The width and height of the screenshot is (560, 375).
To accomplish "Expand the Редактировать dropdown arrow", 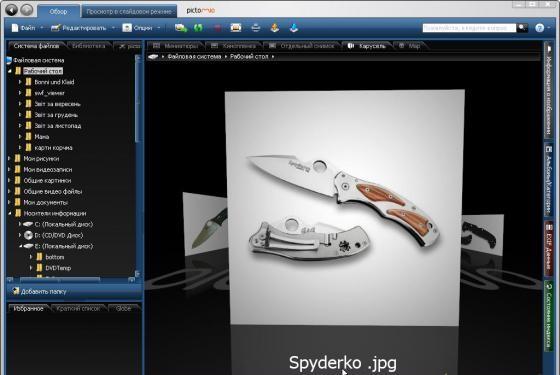I will 113,28.
